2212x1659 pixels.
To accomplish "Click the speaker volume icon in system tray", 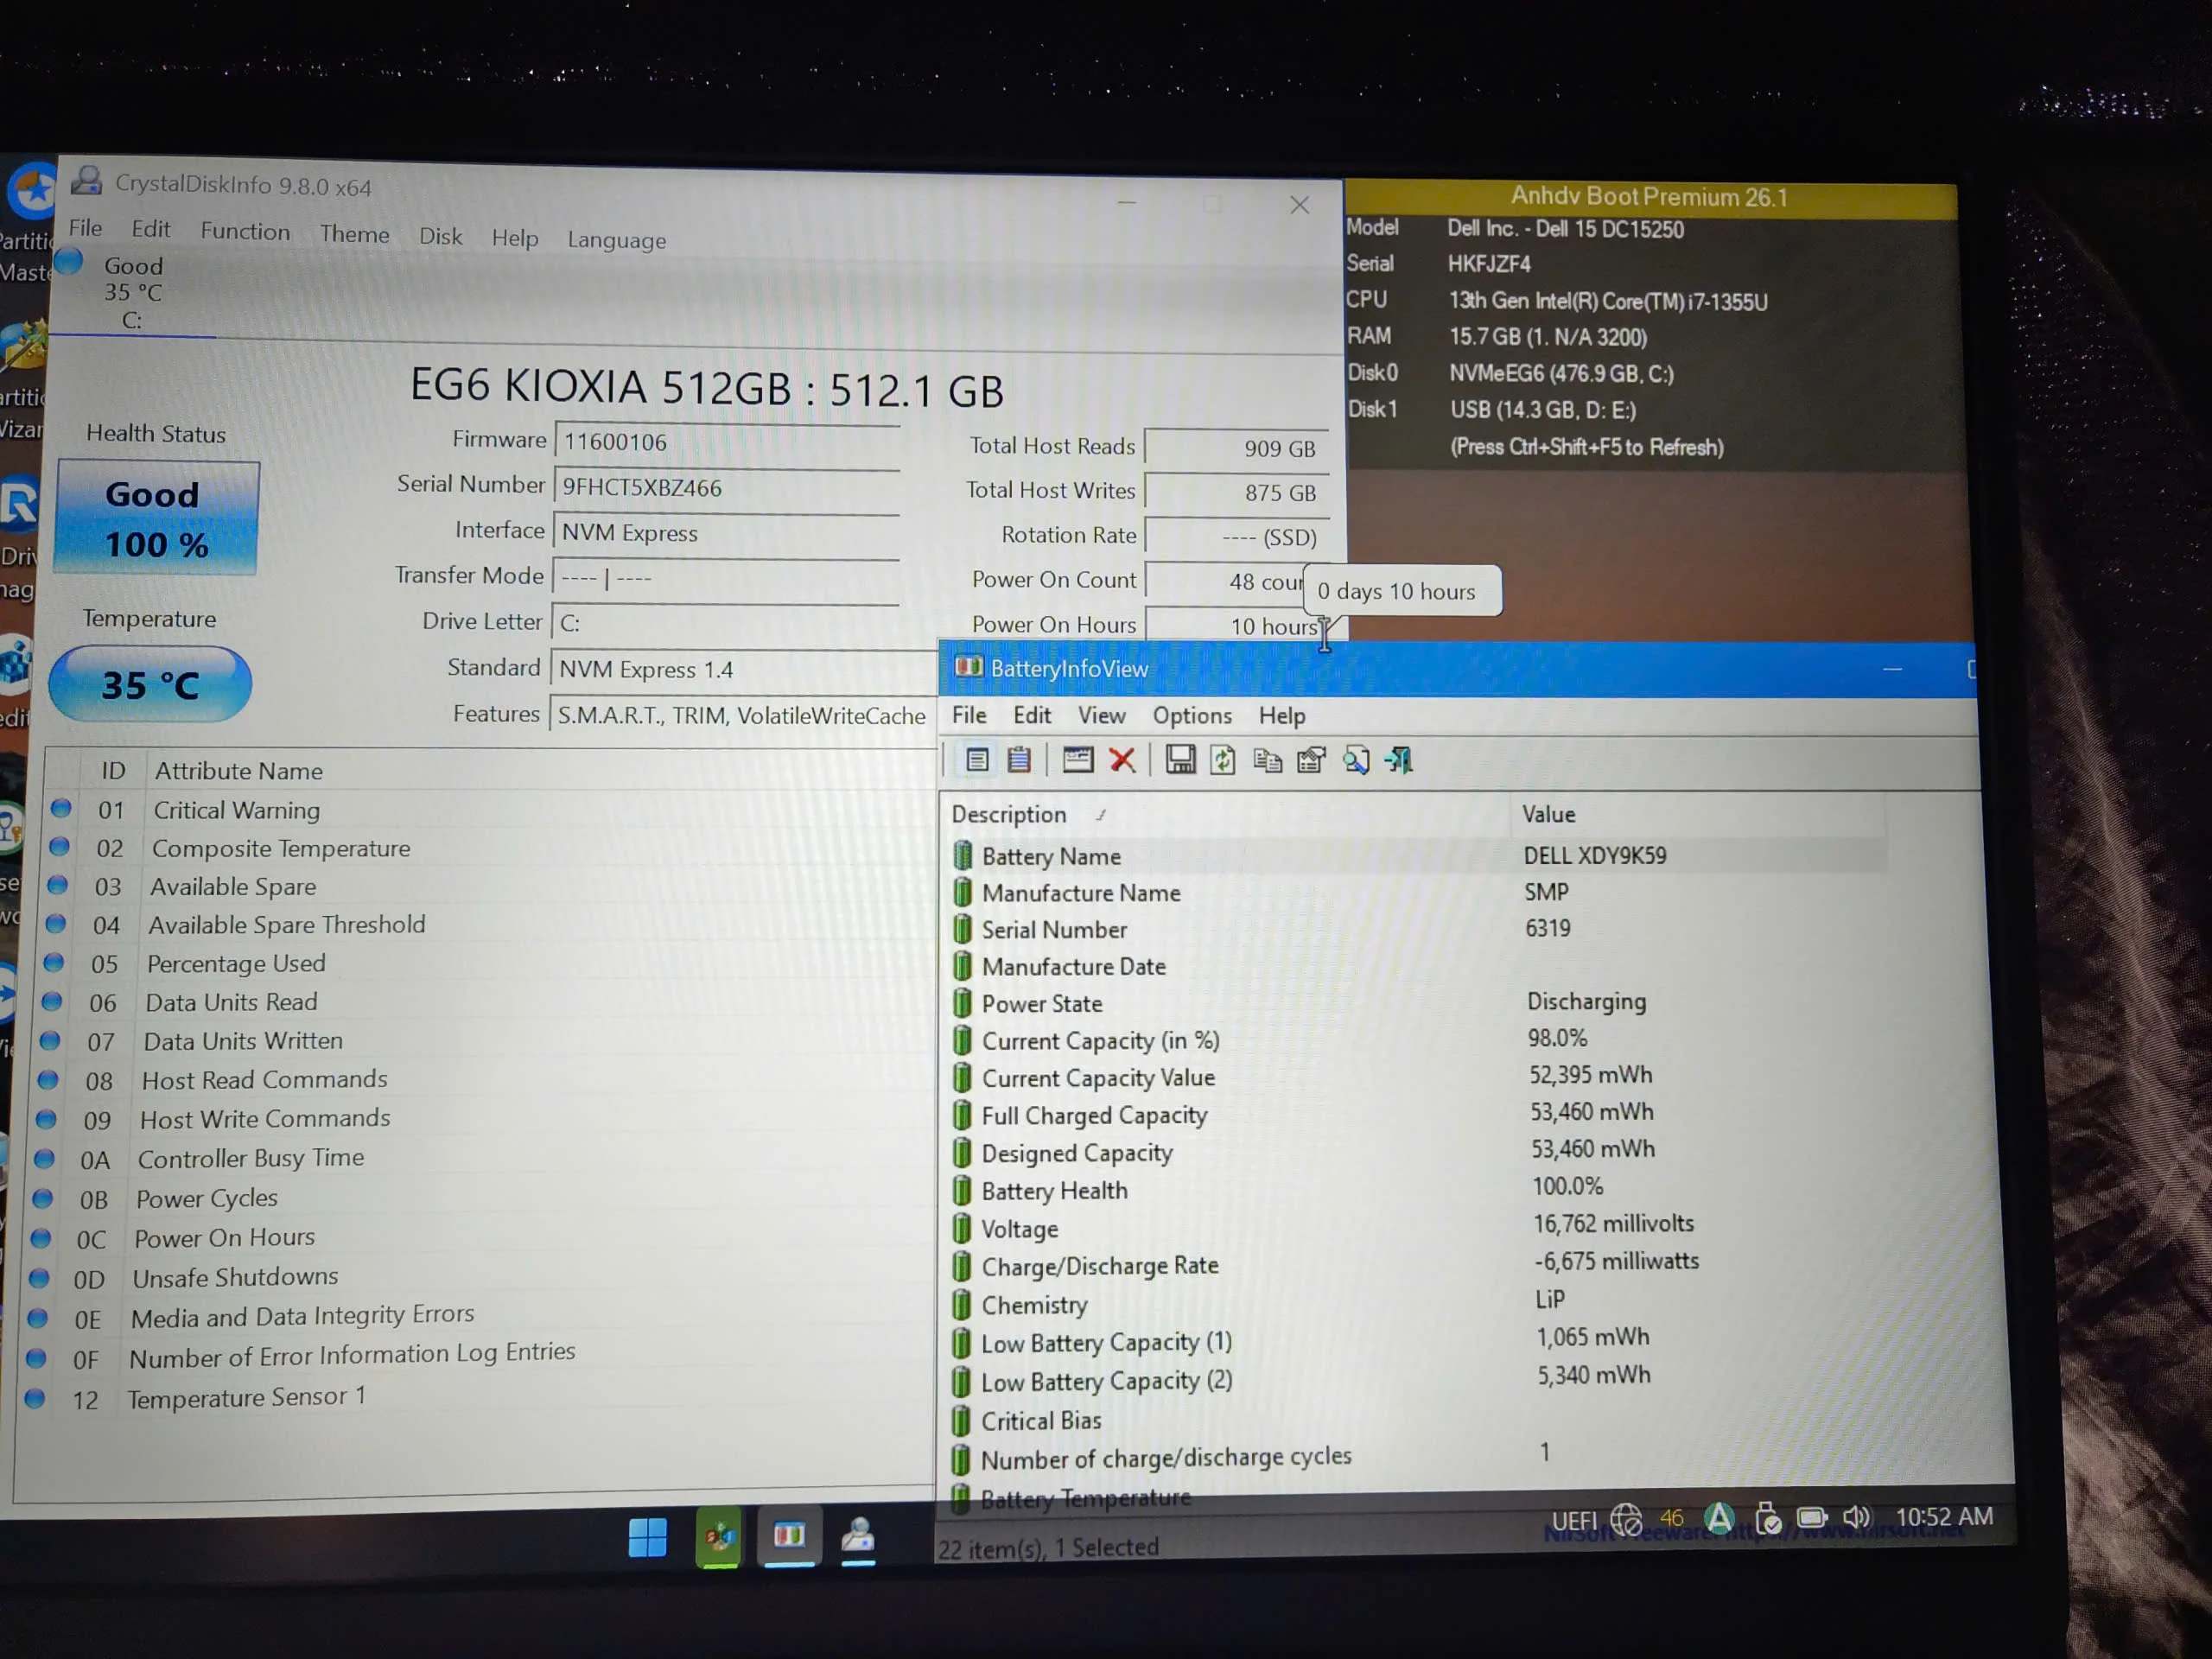I will click(x=1856, y=1517).
